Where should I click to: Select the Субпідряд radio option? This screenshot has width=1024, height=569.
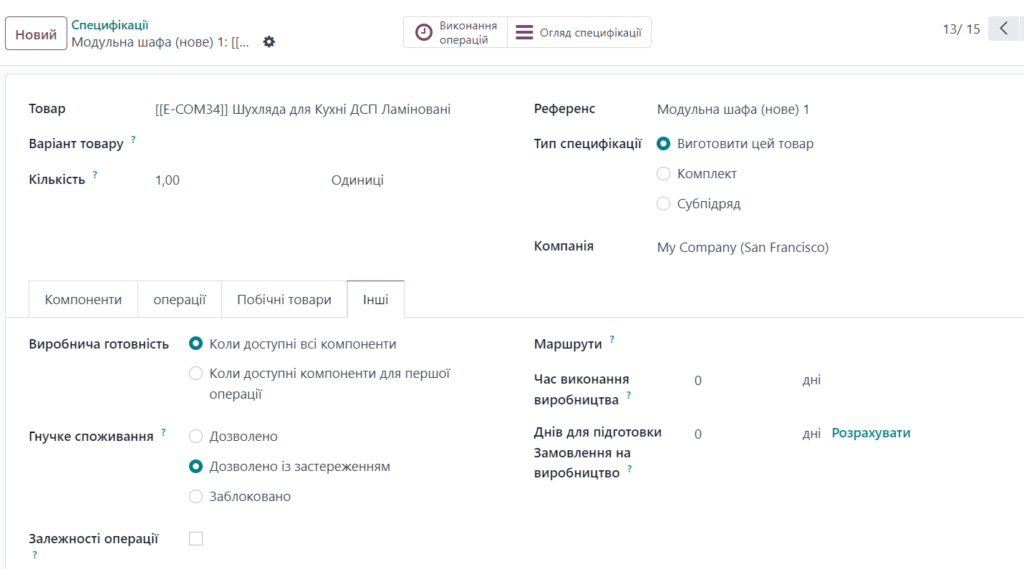click(x=664, y=204)
